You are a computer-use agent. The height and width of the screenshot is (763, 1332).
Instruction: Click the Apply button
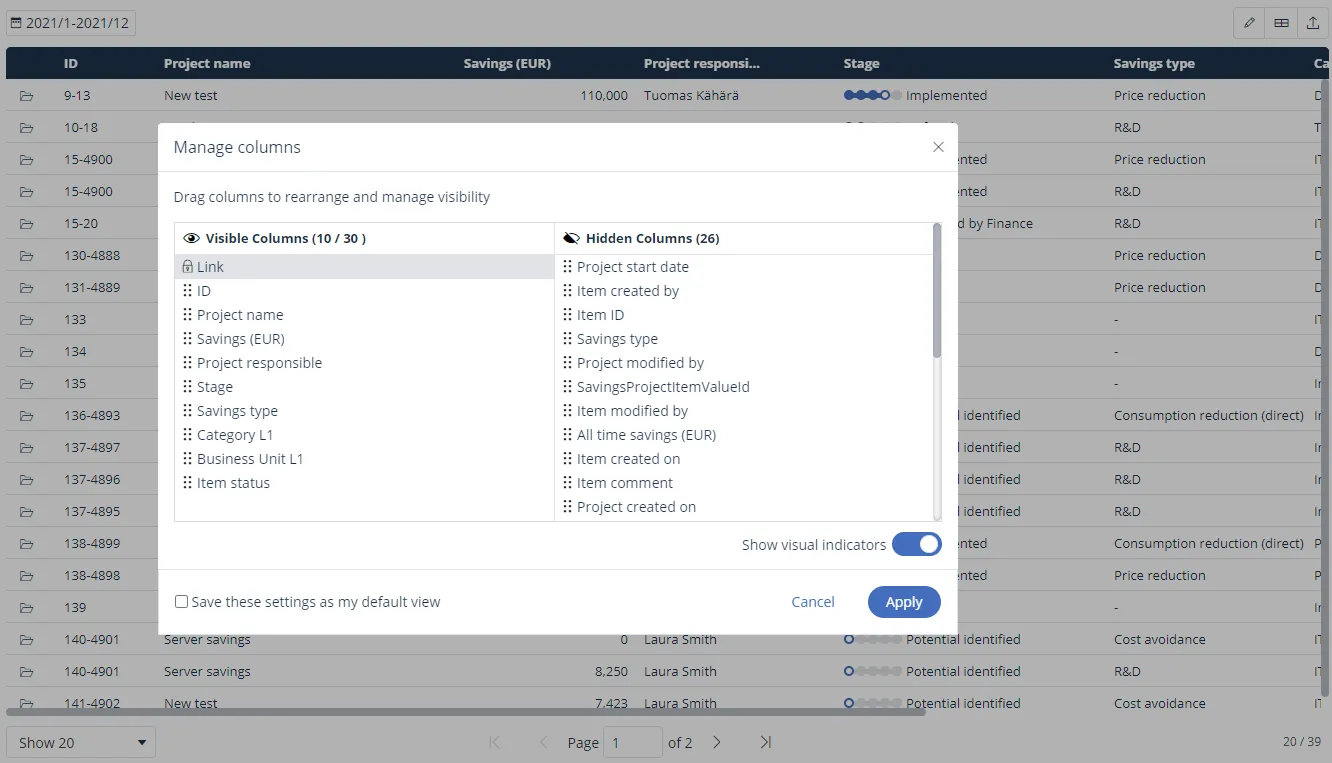tap(904, 602)
